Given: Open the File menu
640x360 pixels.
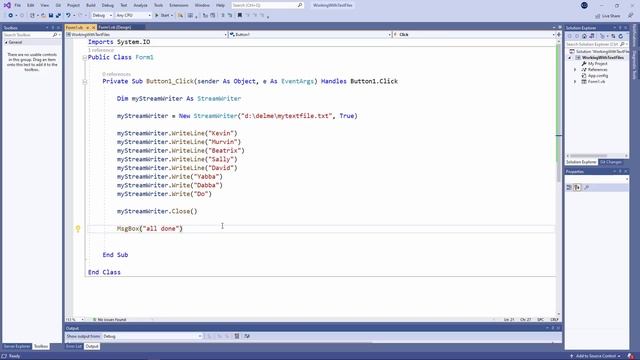Looking at the screenshot, I should (x=18, y=5).
